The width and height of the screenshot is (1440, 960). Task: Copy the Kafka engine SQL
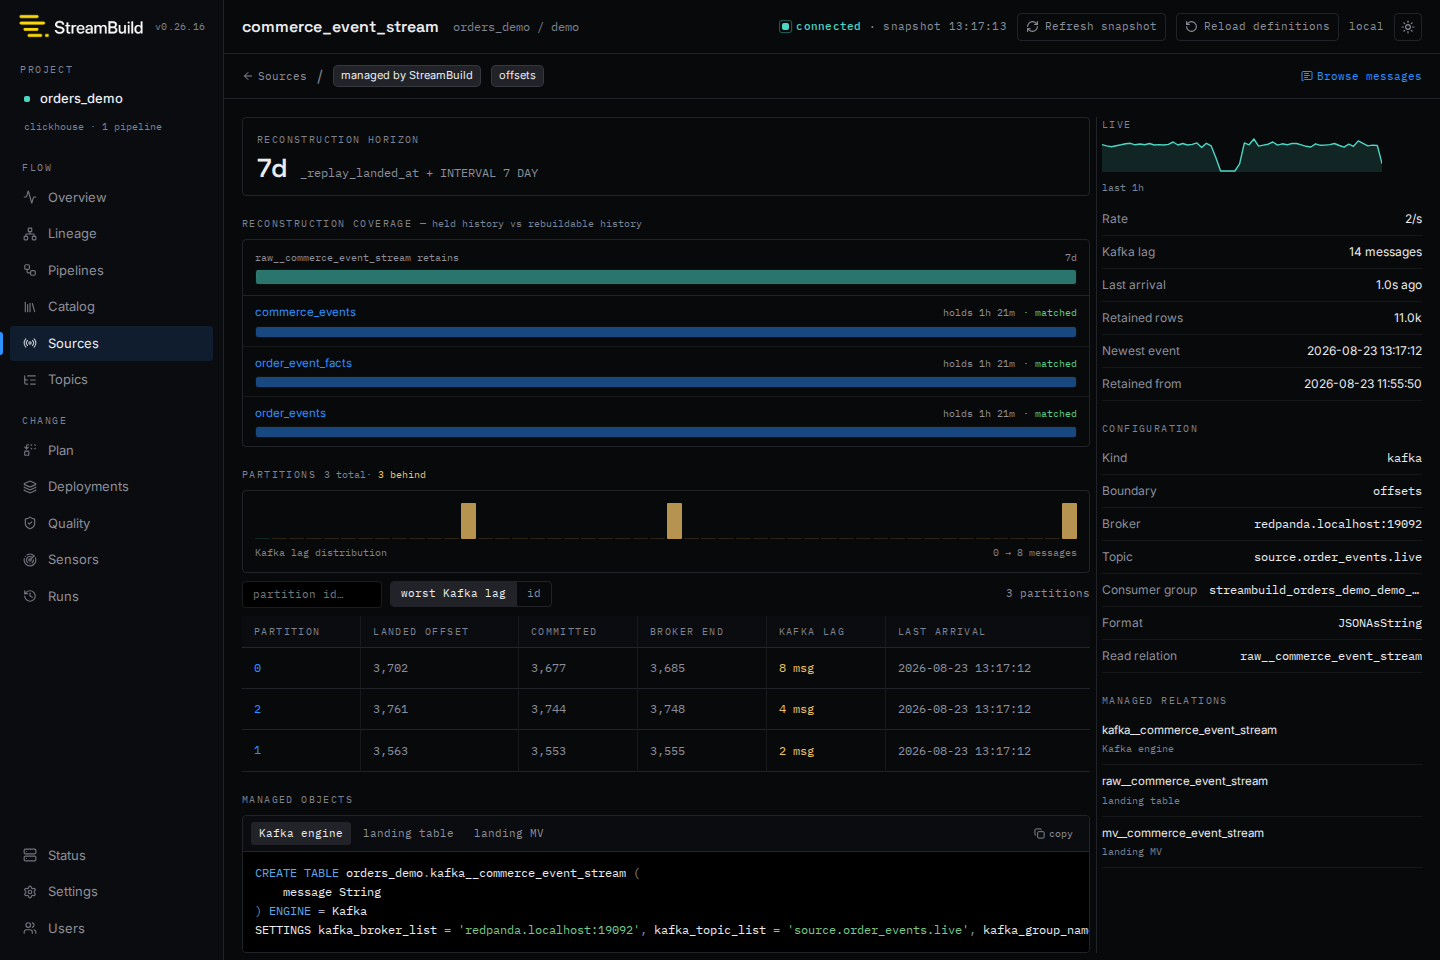[x=1053, y=834]
